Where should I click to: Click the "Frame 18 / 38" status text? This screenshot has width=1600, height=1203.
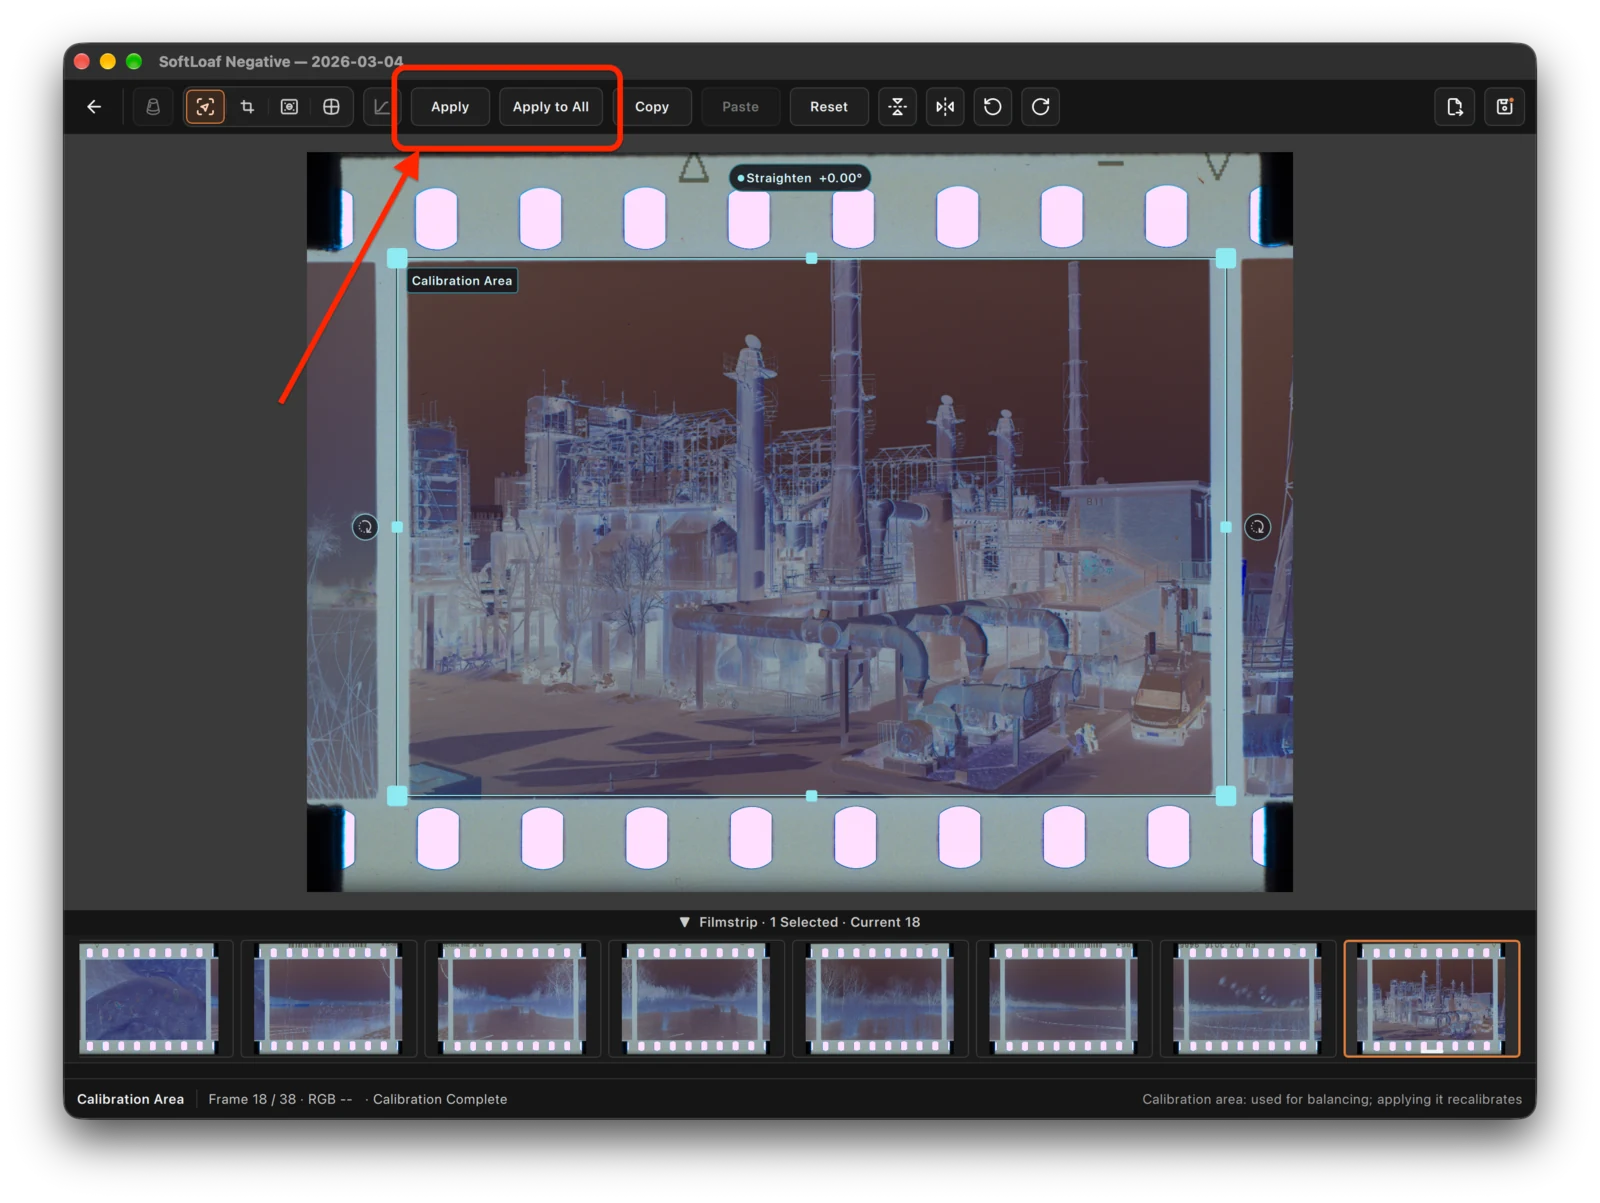pos(252,1099)
